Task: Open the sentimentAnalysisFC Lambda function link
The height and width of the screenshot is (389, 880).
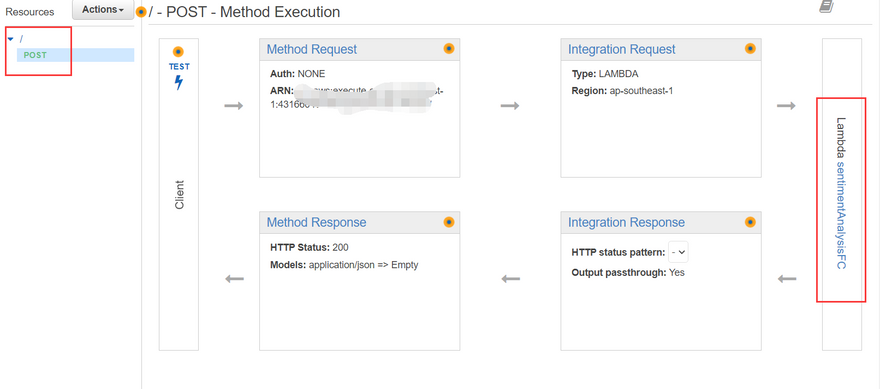Action: click(x=841, y=216)
